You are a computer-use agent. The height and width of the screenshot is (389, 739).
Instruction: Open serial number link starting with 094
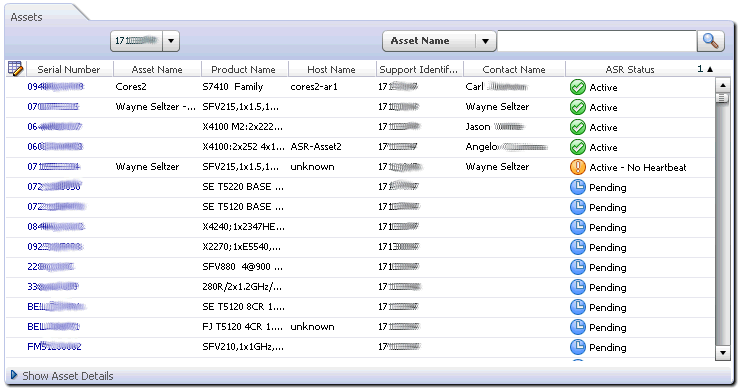[x=55, y=87]
